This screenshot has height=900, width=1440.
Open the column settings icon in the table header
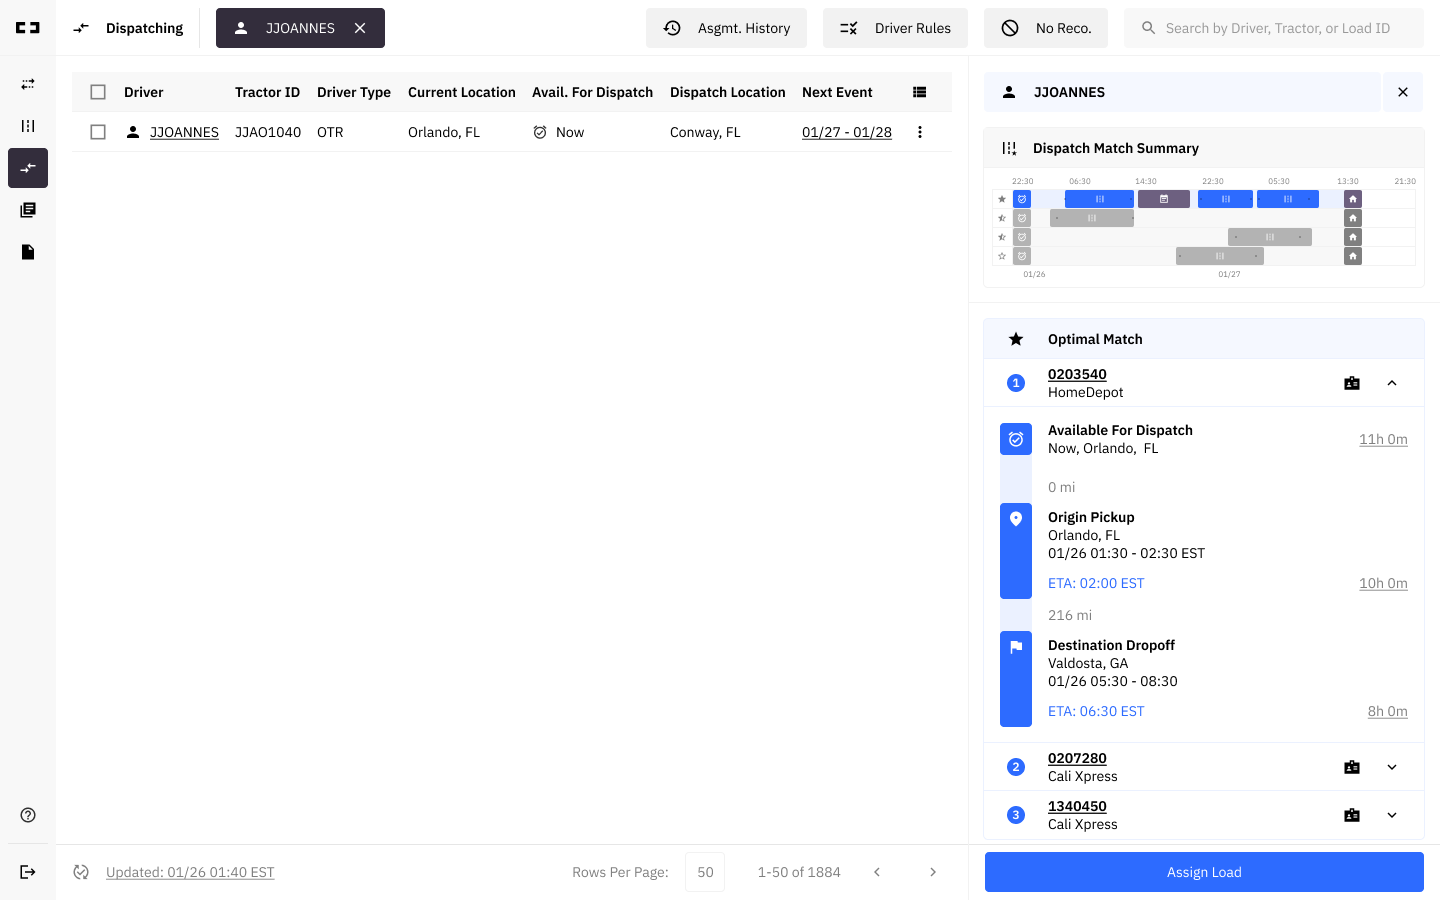[919, 91]
